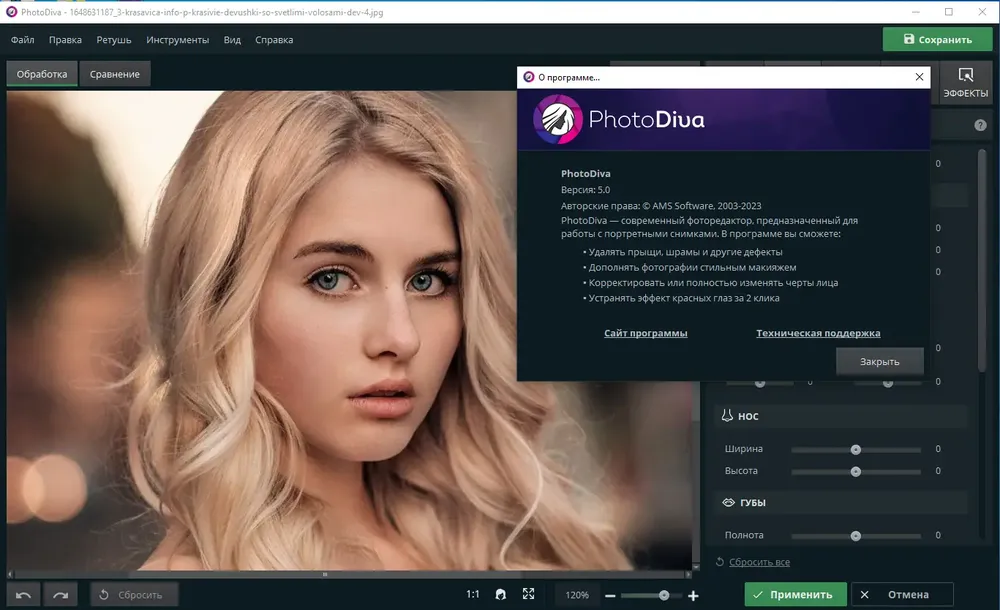Switch to the Сравнение tab

pos(115,74)
